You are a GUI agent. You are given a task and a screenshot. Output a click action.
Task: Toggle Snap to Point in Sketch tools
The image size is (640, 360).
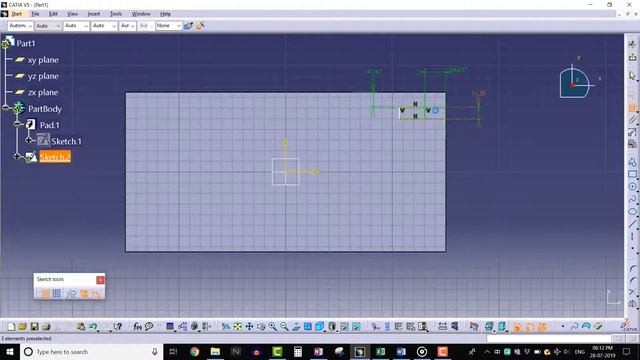(x=57, y=293)
